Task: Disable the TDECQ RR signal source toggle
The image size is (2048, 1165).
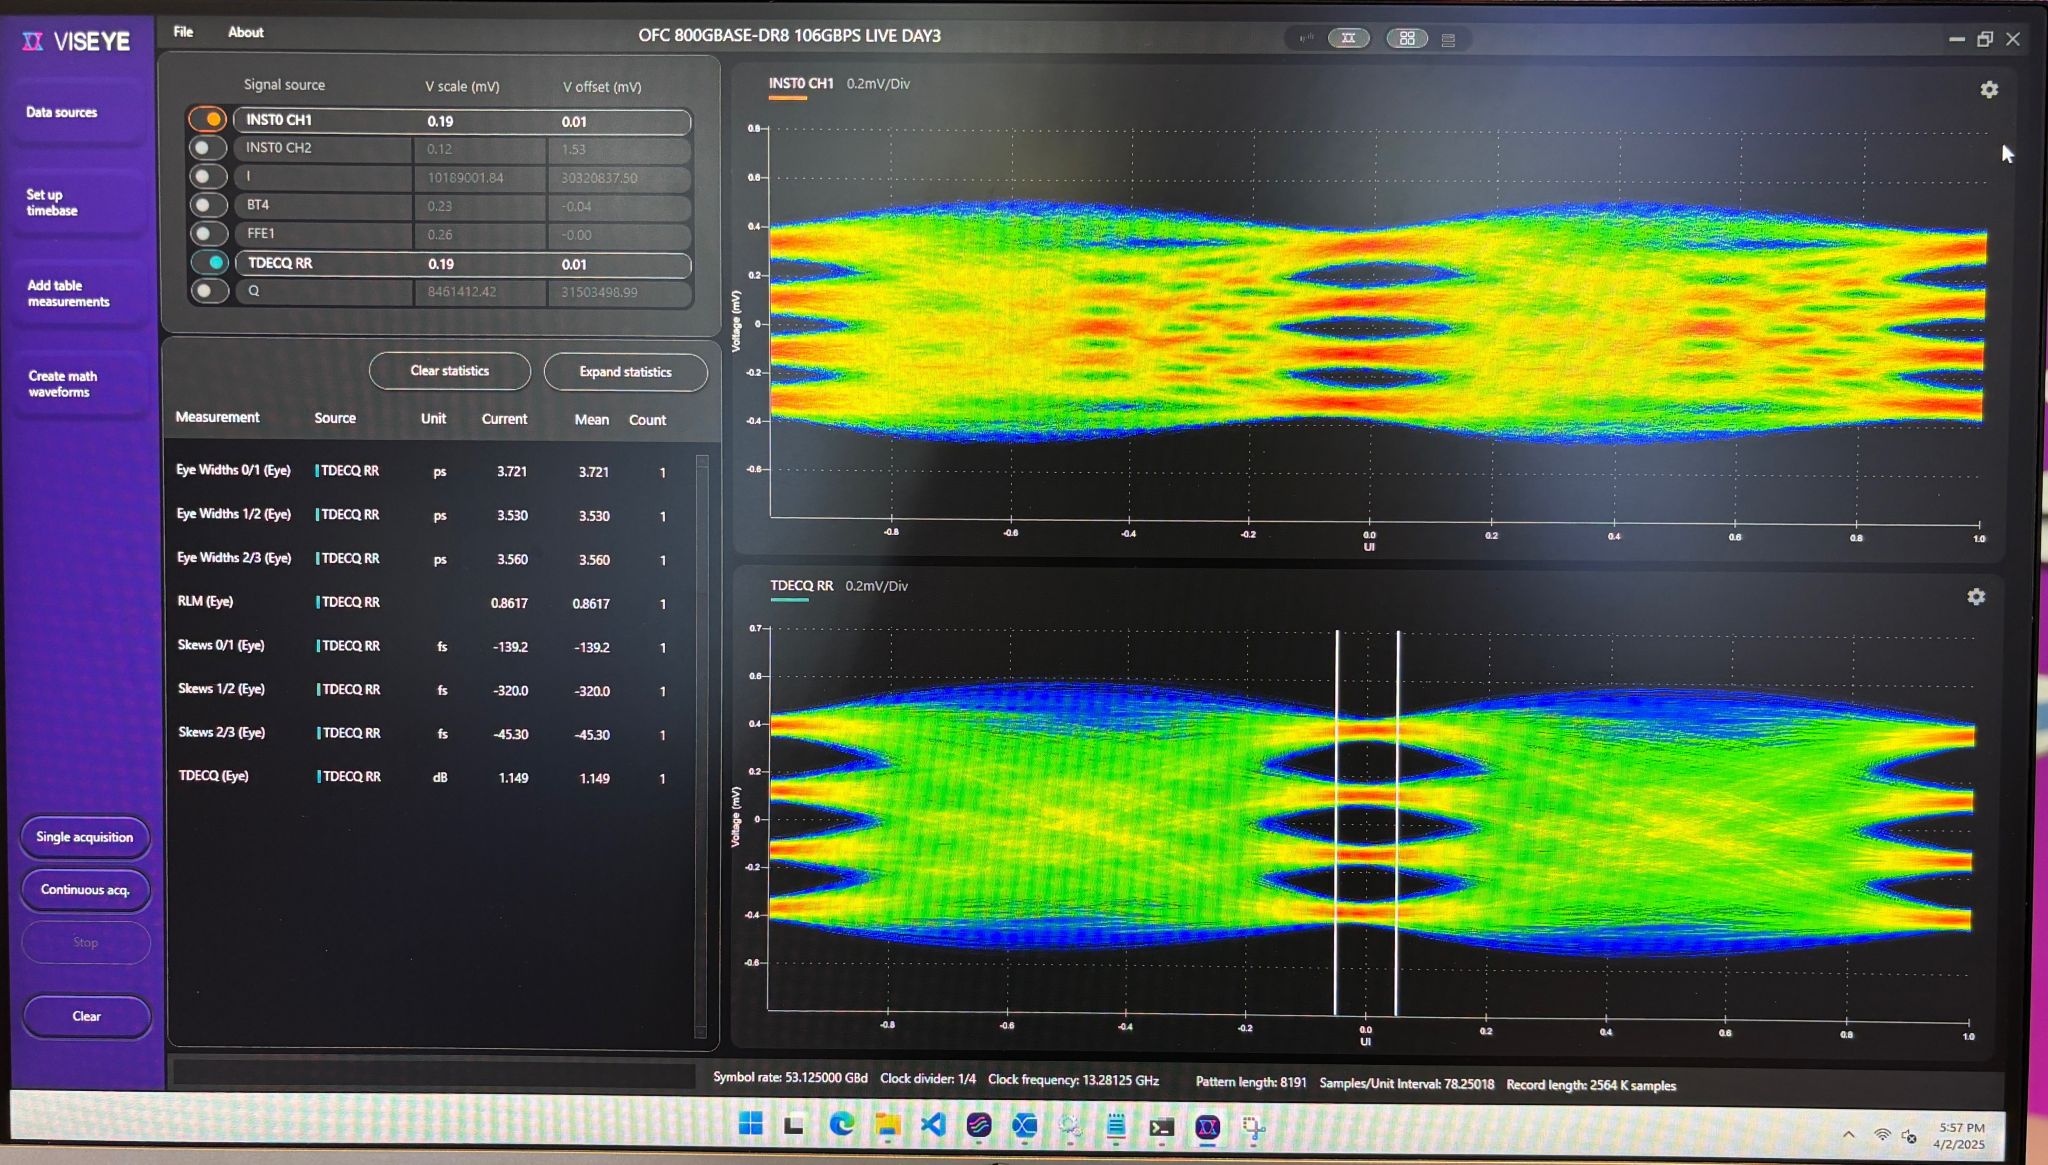Action: [x=210, y=263]
